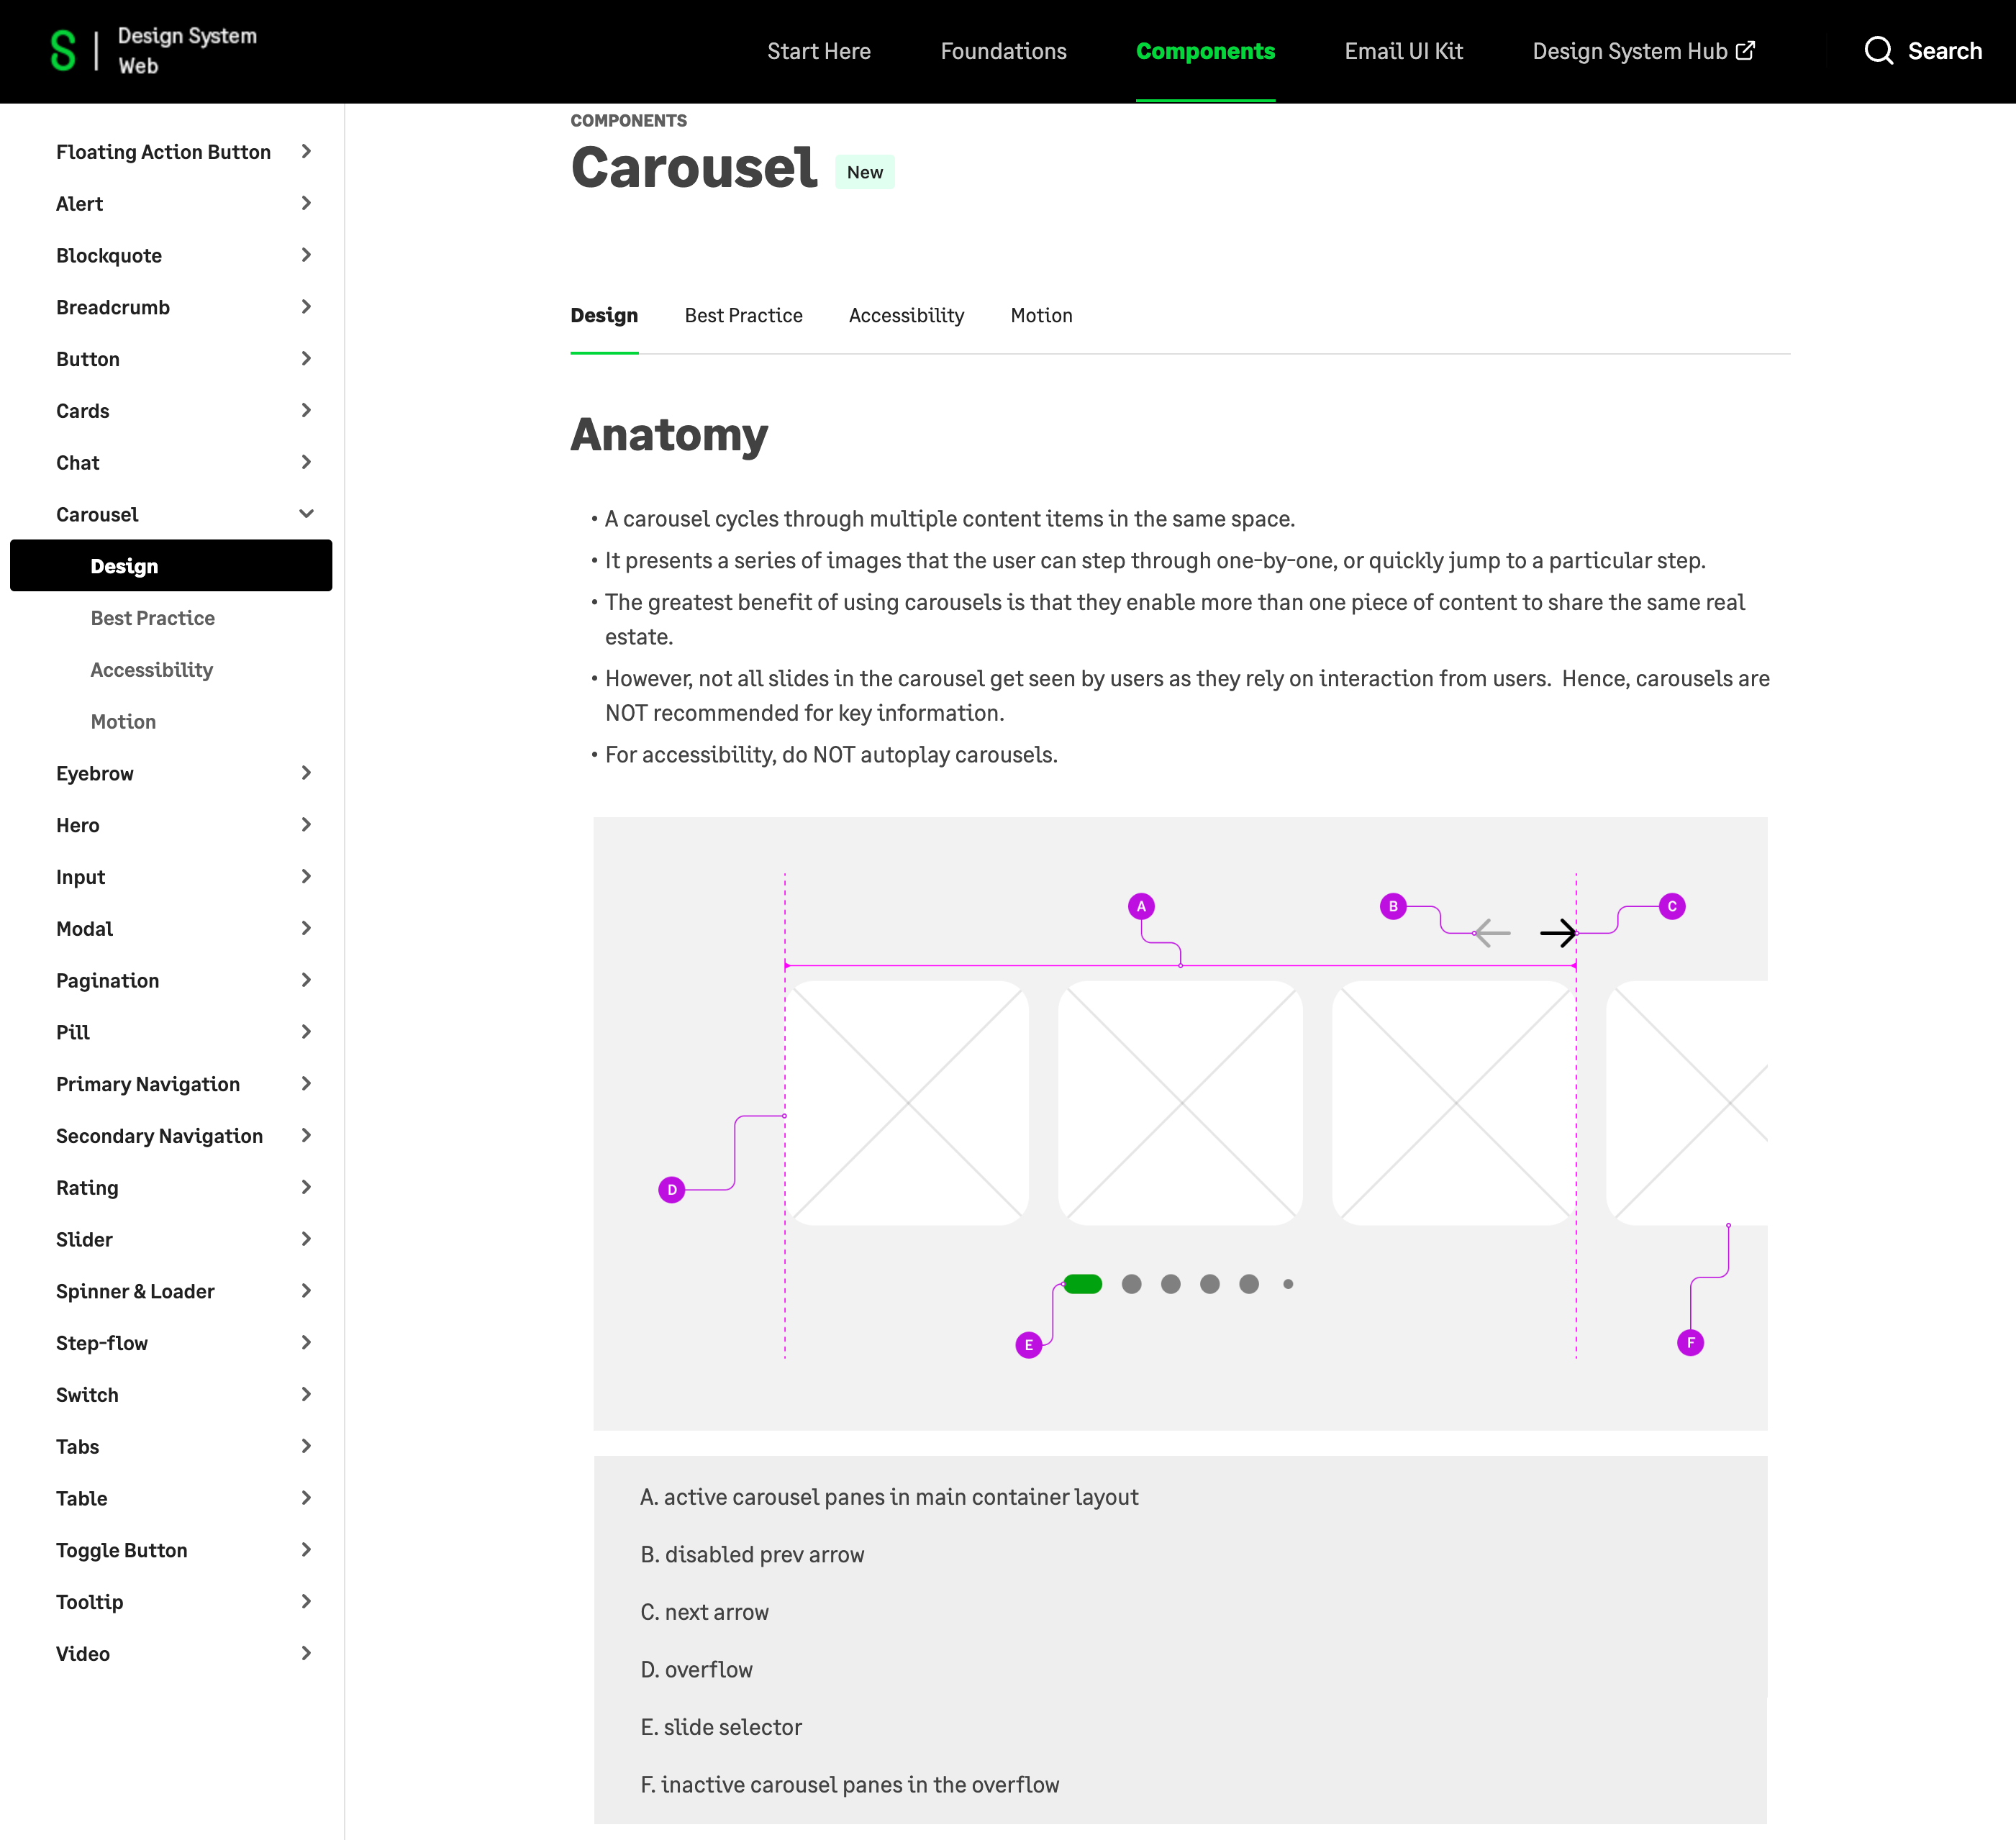The height and width of the screenshot is (1840, 2016).
Task: Select Components in top navigation
Action: coord(1205,51)
